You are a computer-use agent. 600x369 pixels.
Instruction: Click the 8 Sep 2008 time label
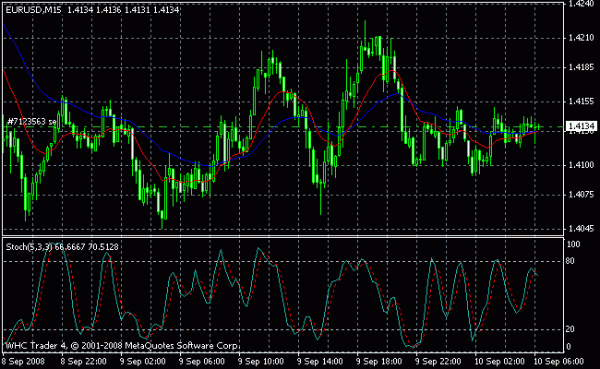[x=23, y=361]
